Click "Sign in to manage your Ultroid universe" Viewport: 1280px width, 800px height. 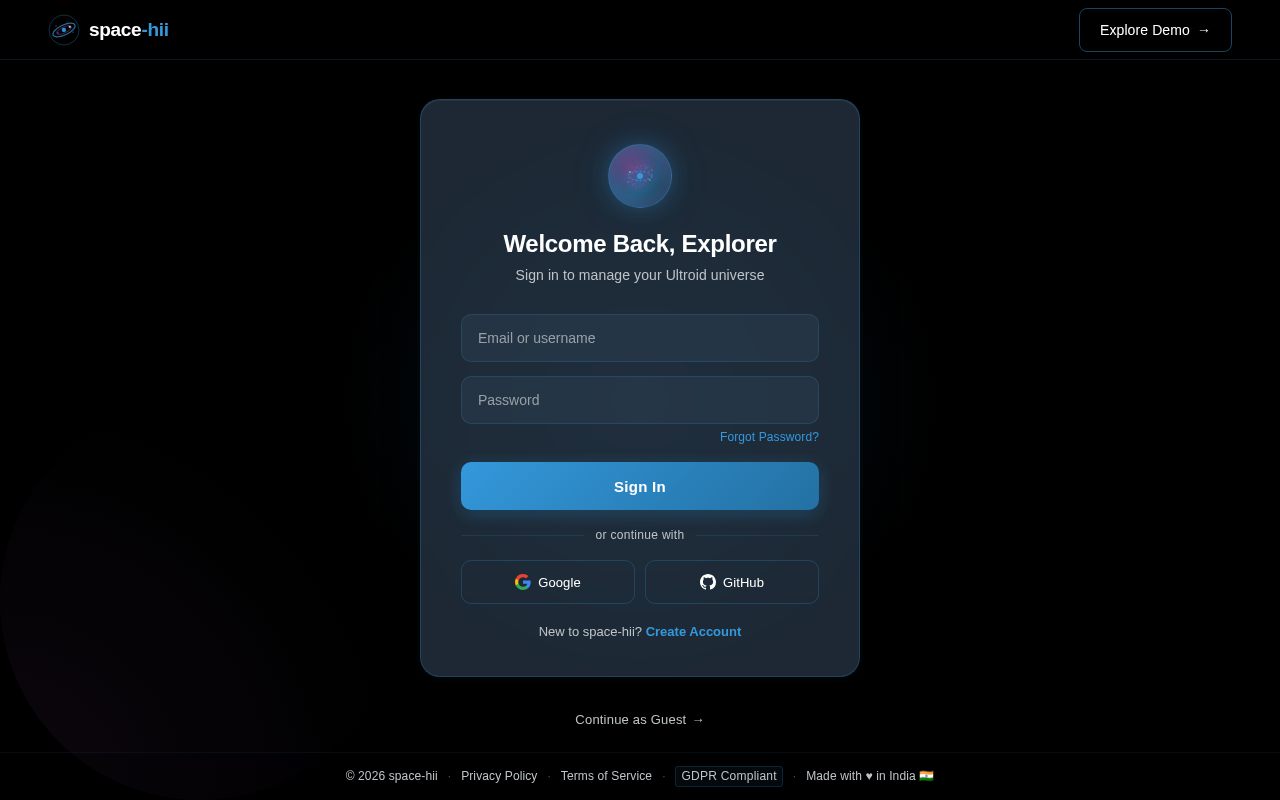coord(640,275)
